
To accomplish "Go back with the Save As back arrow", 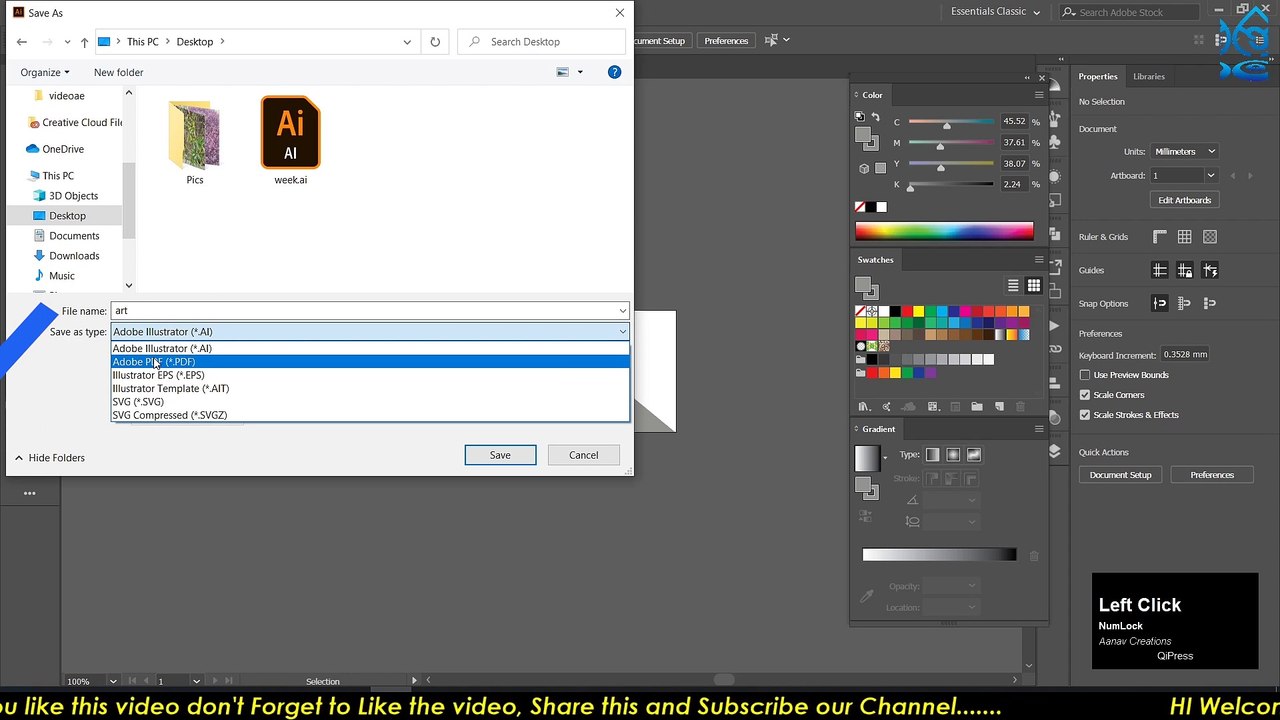I will pos(22,42).
